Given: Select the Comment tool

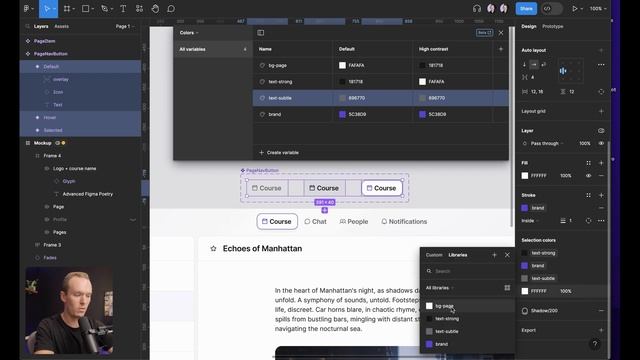Looking at the screenshot, I should point(171,9).
